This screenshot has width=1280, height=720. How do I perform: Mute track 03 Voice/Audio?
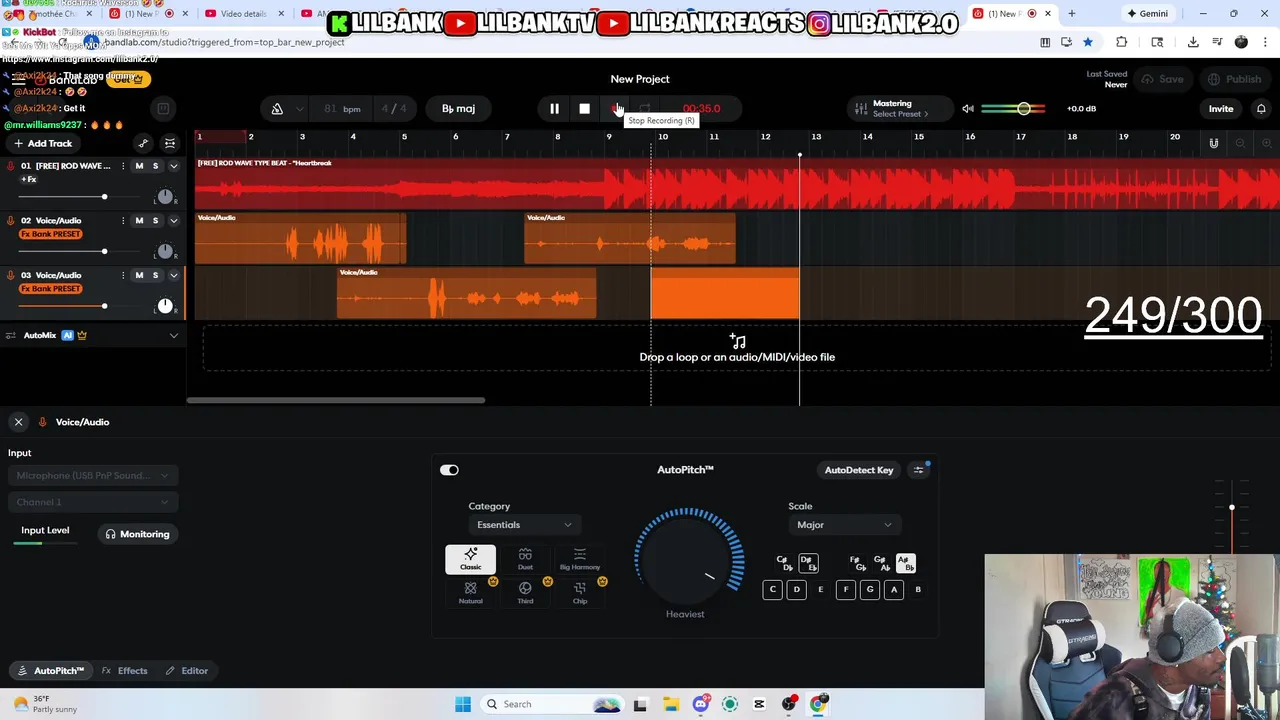click(x=139, y=275)
